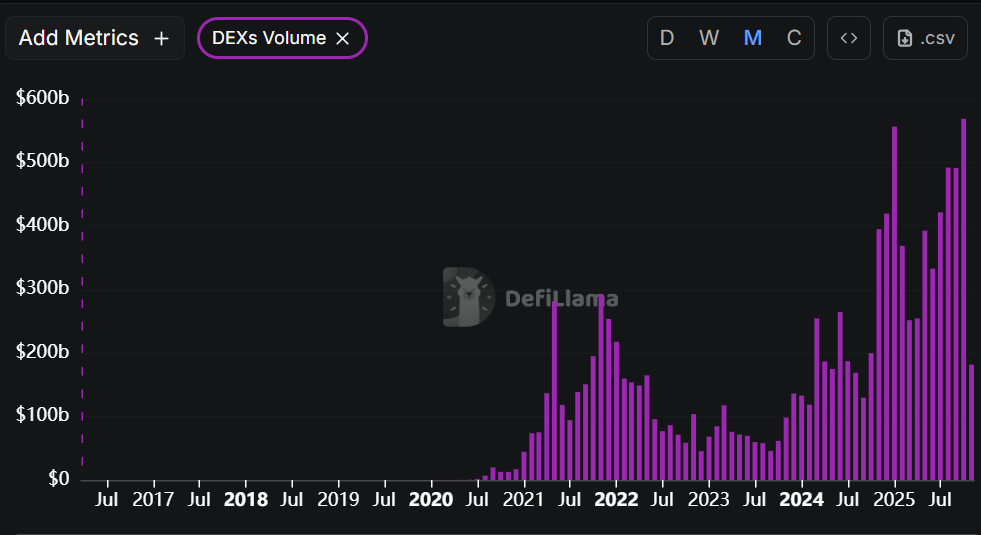
Task: Click the DefiLlama watermark text
Action: (561, 298)
